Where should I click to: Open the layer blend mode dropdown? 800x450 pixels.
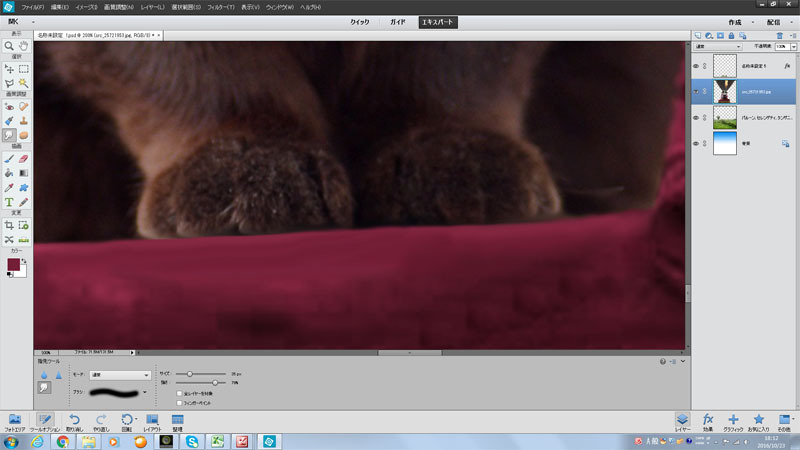pos(718,46)
